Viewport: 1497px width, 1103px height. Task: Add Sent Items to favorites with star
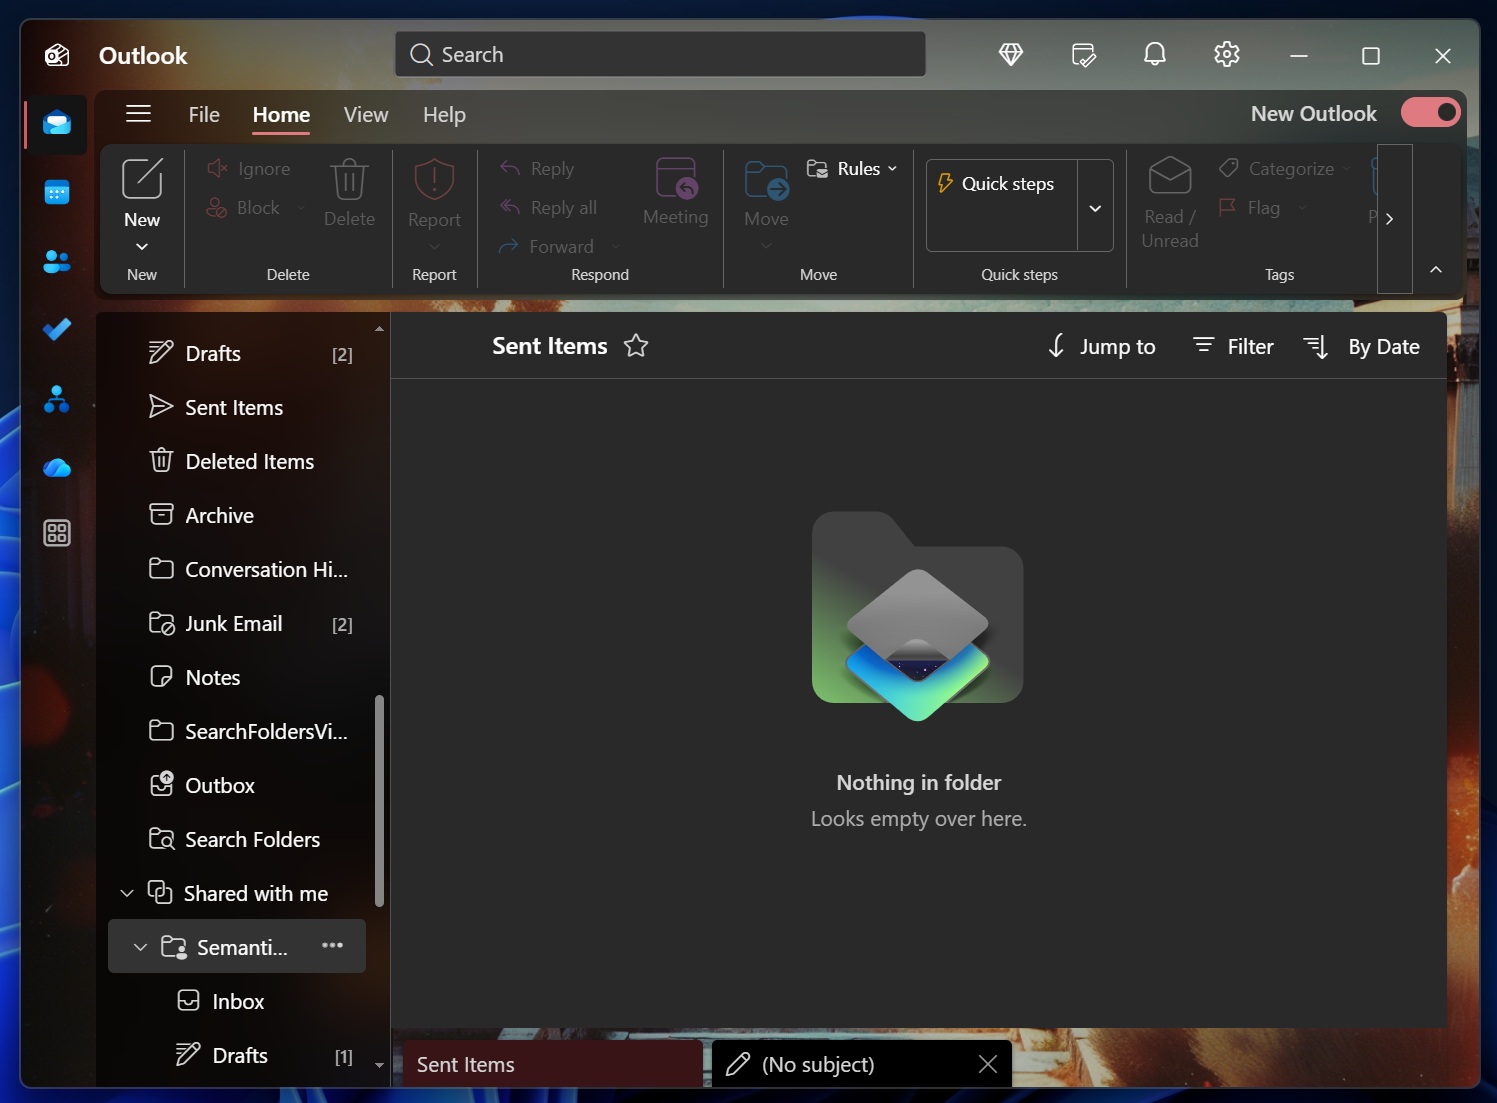[x=636, y=346]
